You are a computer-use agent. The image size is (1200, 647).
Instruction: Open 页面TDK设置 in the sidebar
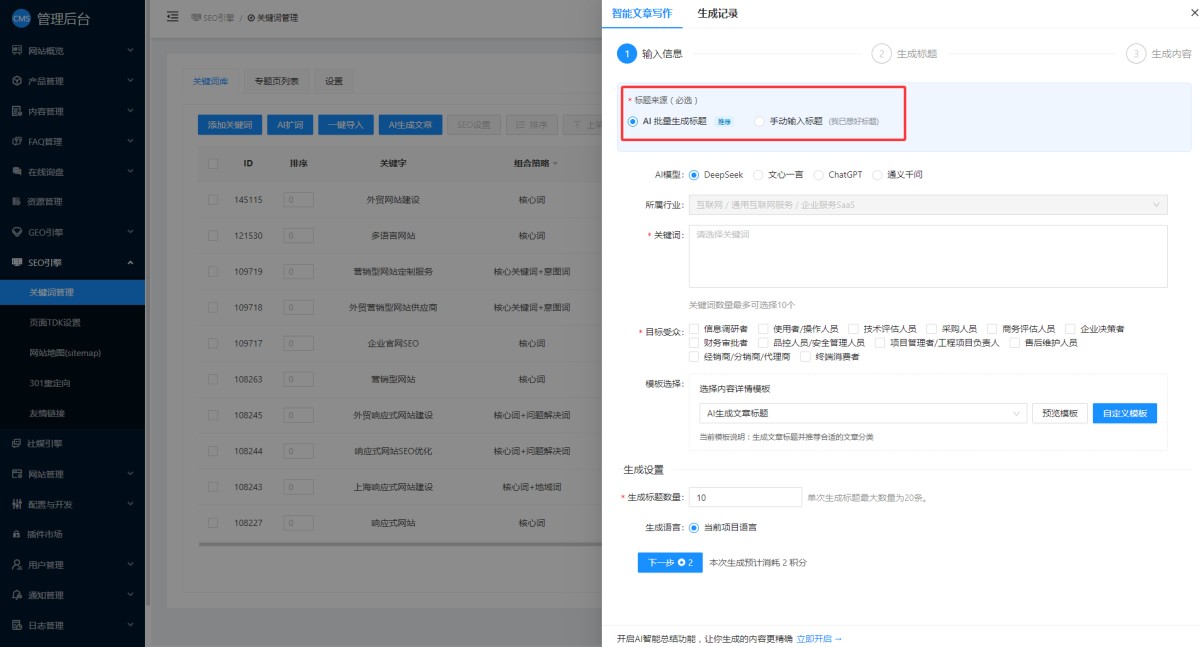point(55,322)
